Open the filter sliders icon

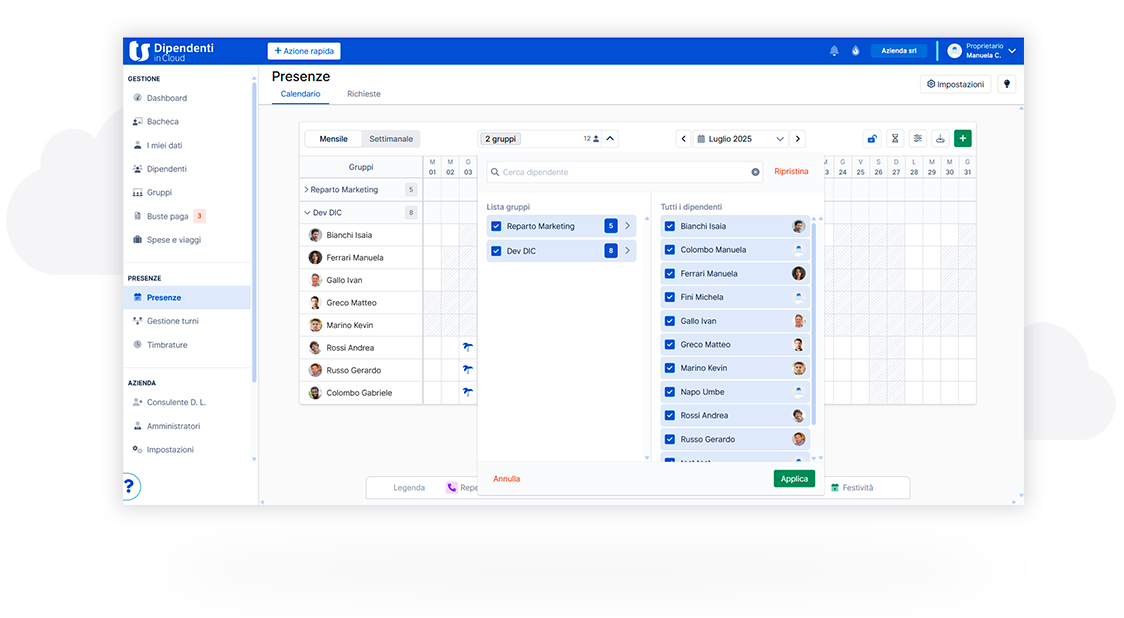tap(918, 138)
